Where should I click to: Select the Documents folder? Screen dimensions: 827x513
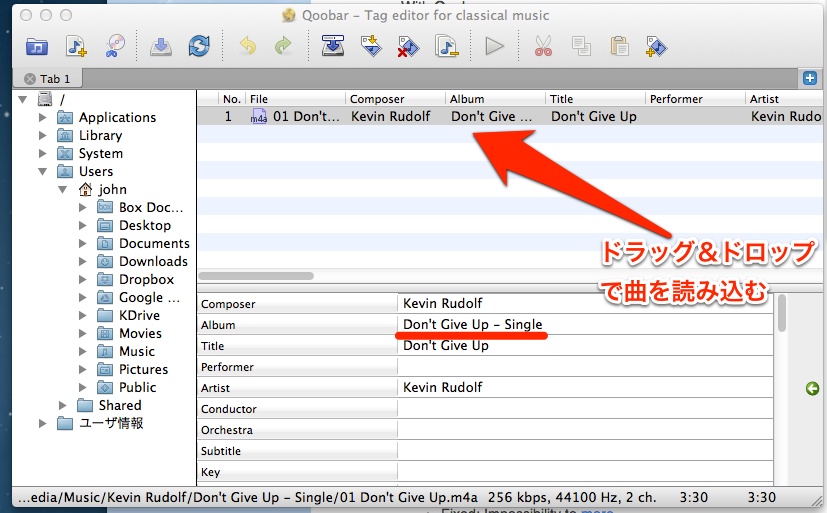pyautogui.click(x=154, y=243)
